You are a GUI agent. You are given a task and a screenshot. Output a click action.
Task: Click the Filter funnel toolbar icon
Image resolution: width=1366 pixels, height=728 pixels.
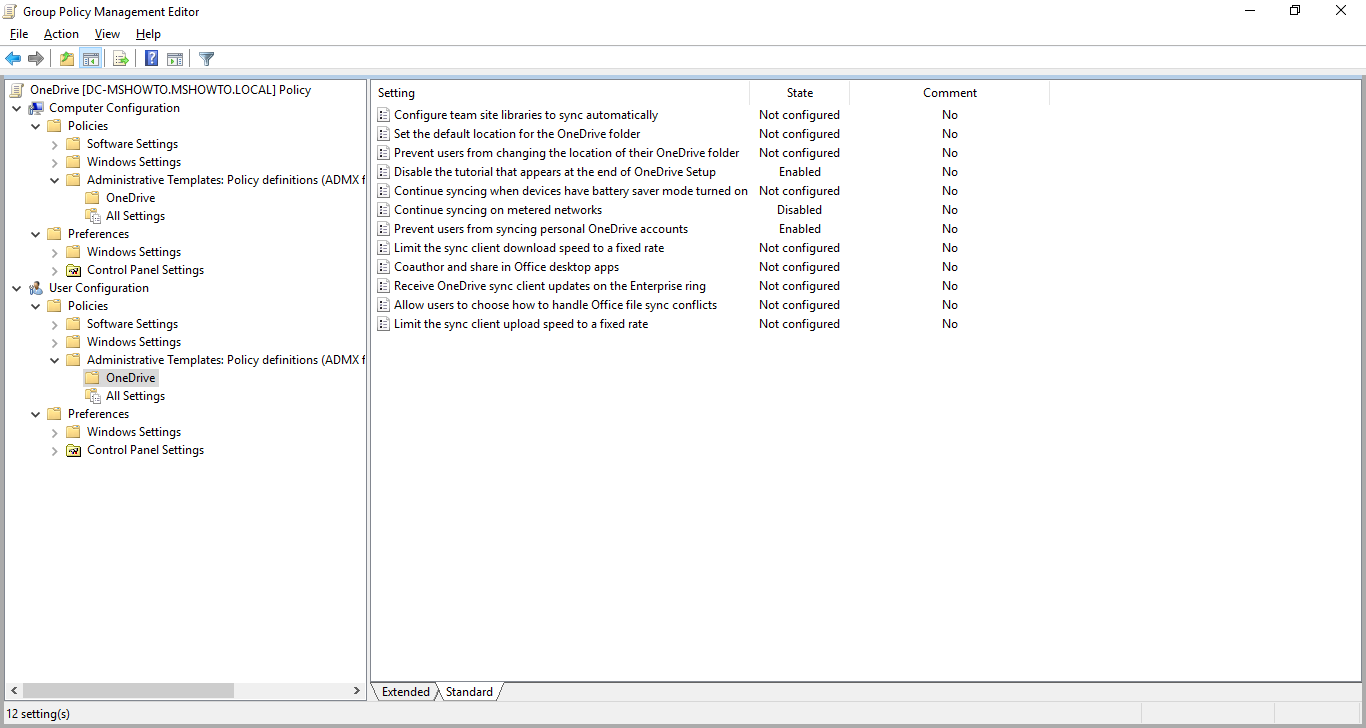[206, 59]
